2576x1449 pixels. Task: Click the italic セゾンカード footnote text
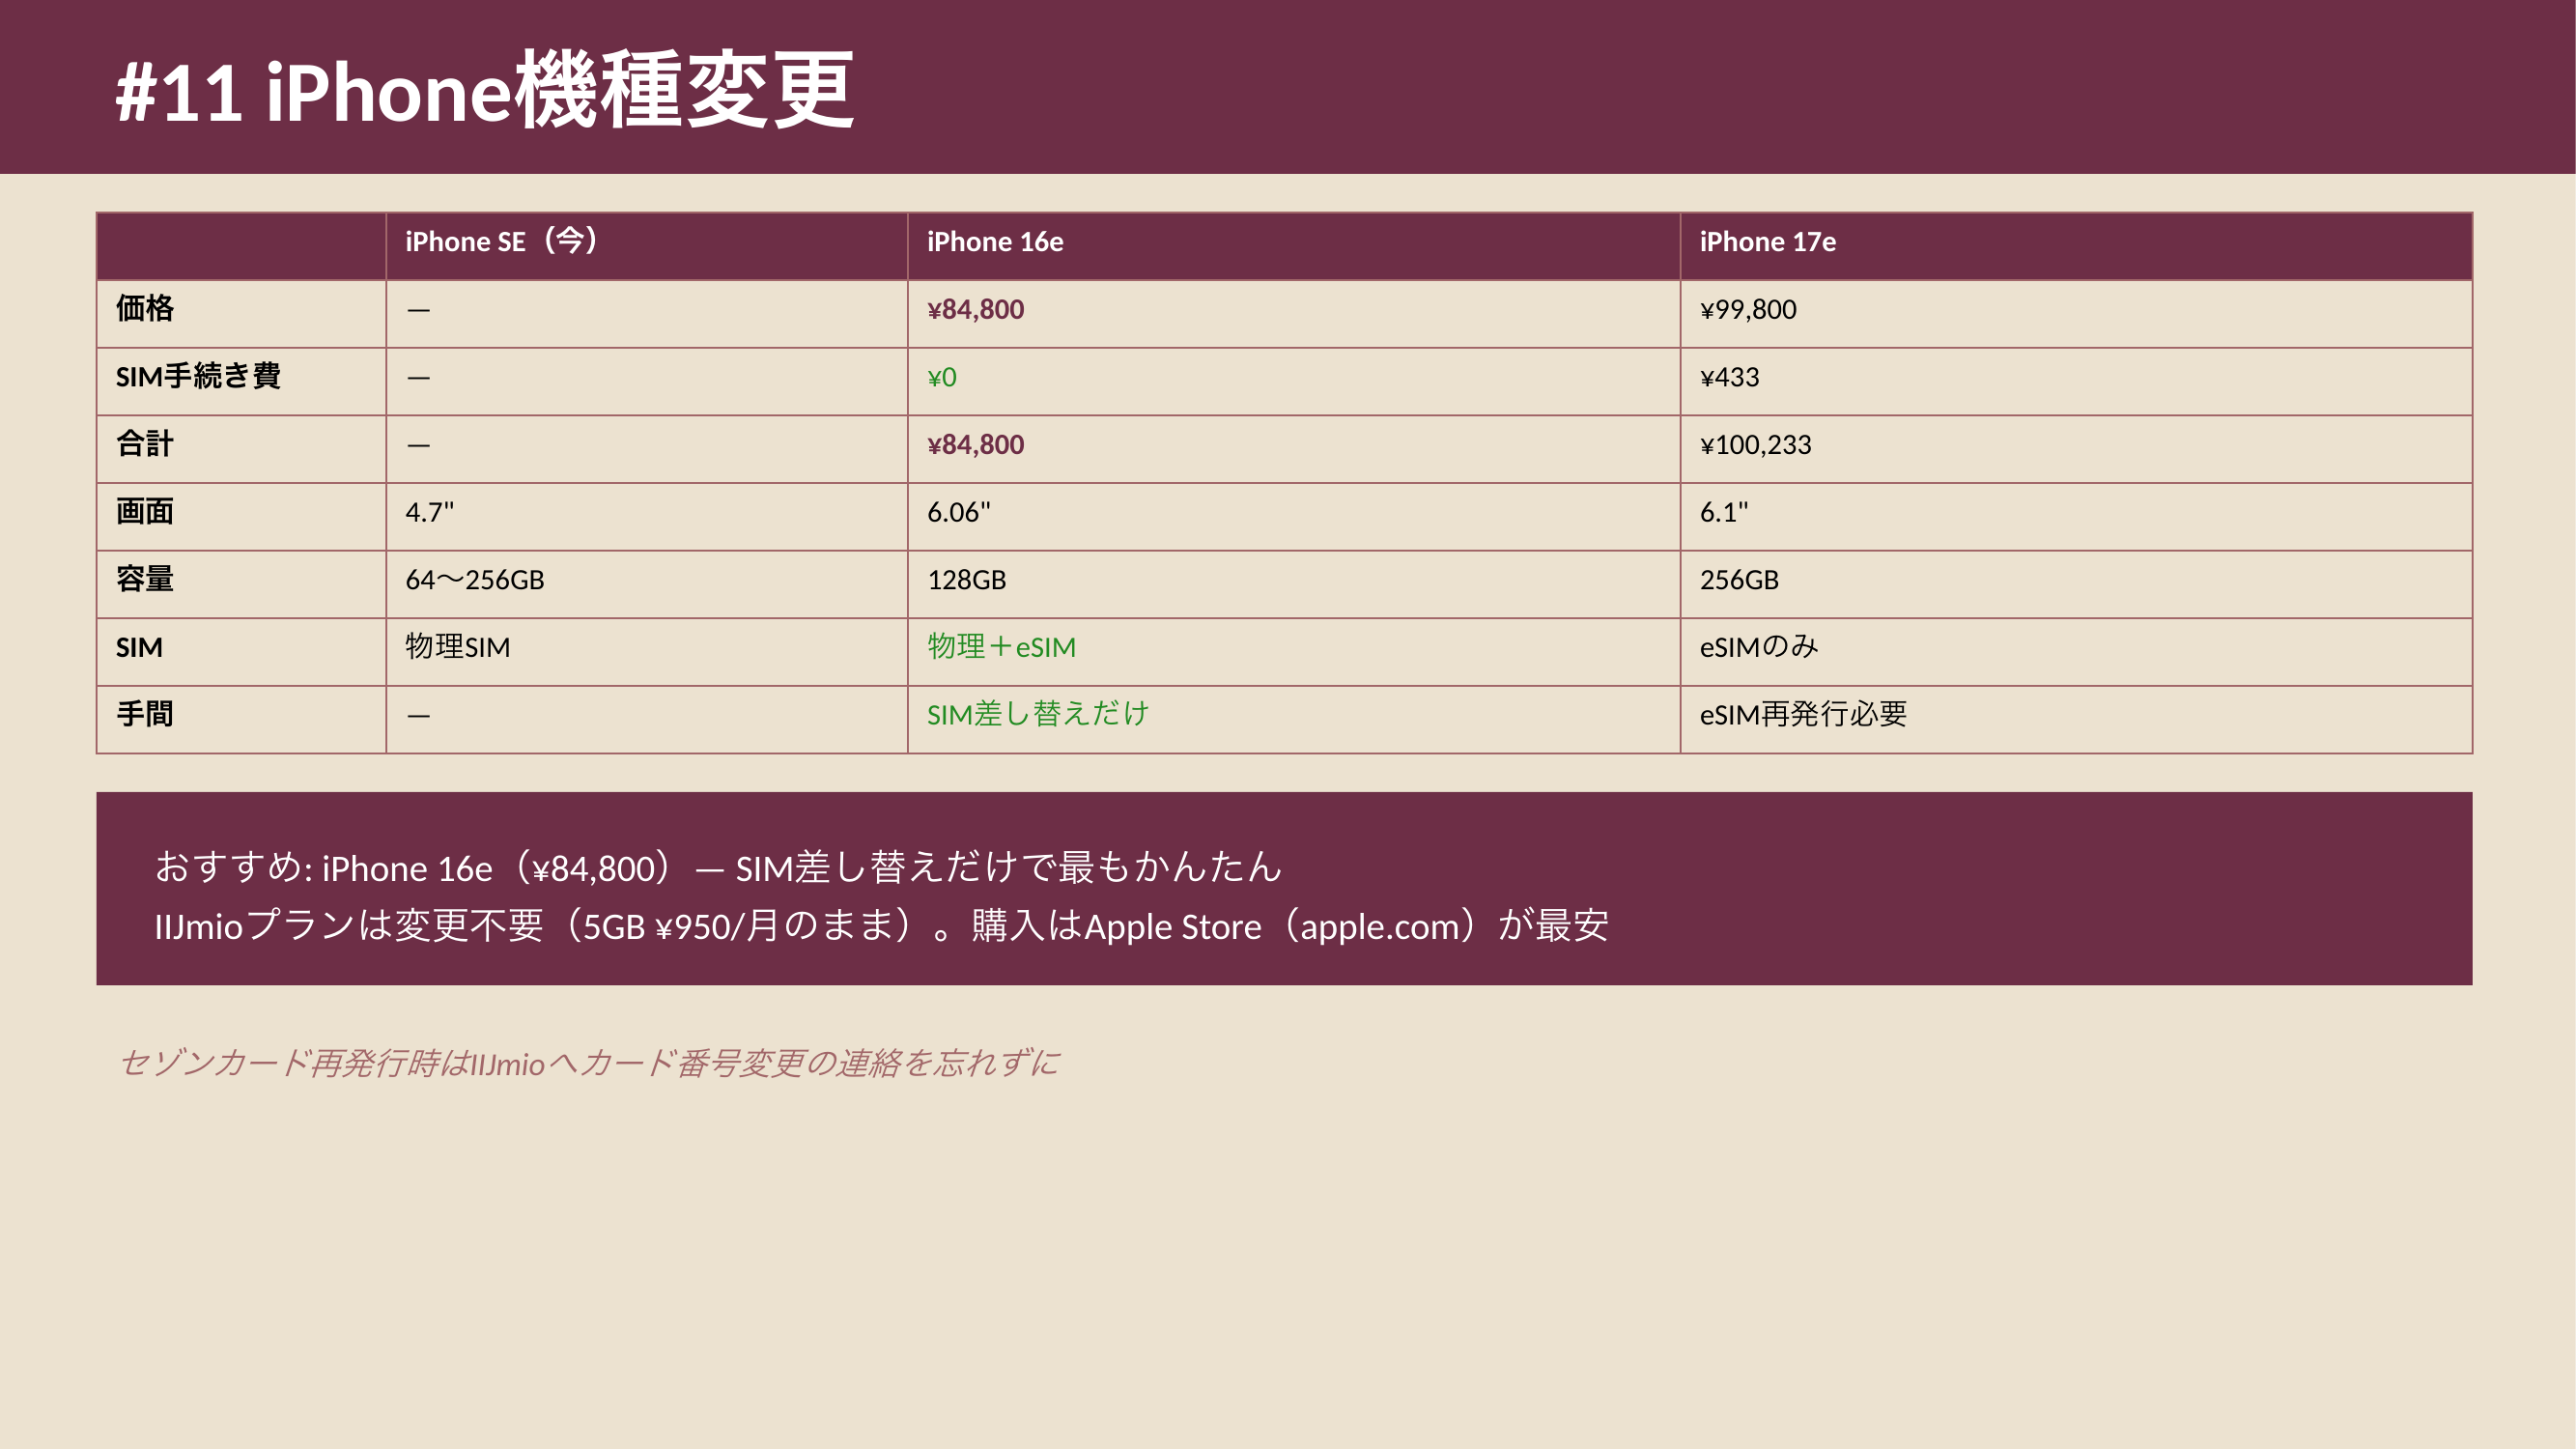tap(588, 1062)
